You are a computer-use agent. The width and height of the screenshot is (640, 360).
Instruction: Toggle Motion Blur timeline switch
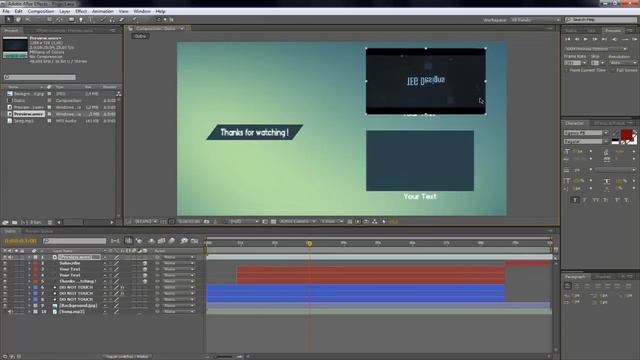[172, 241]
